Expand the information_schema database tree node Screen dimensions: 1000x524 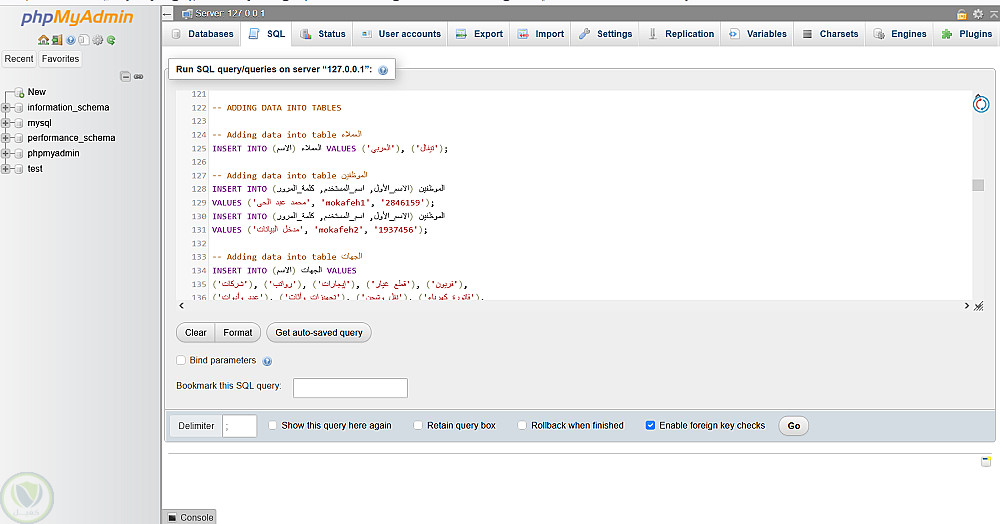tap(7, 107)
